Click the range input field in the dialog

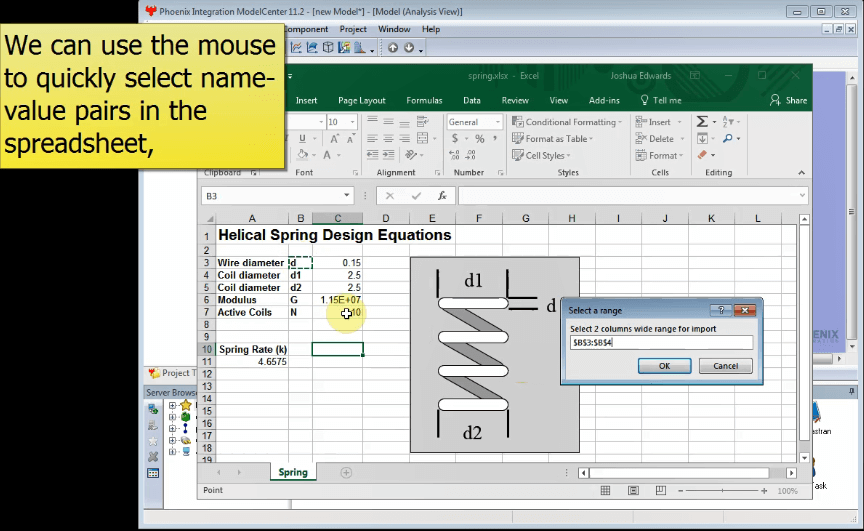[x=661, y=343]
